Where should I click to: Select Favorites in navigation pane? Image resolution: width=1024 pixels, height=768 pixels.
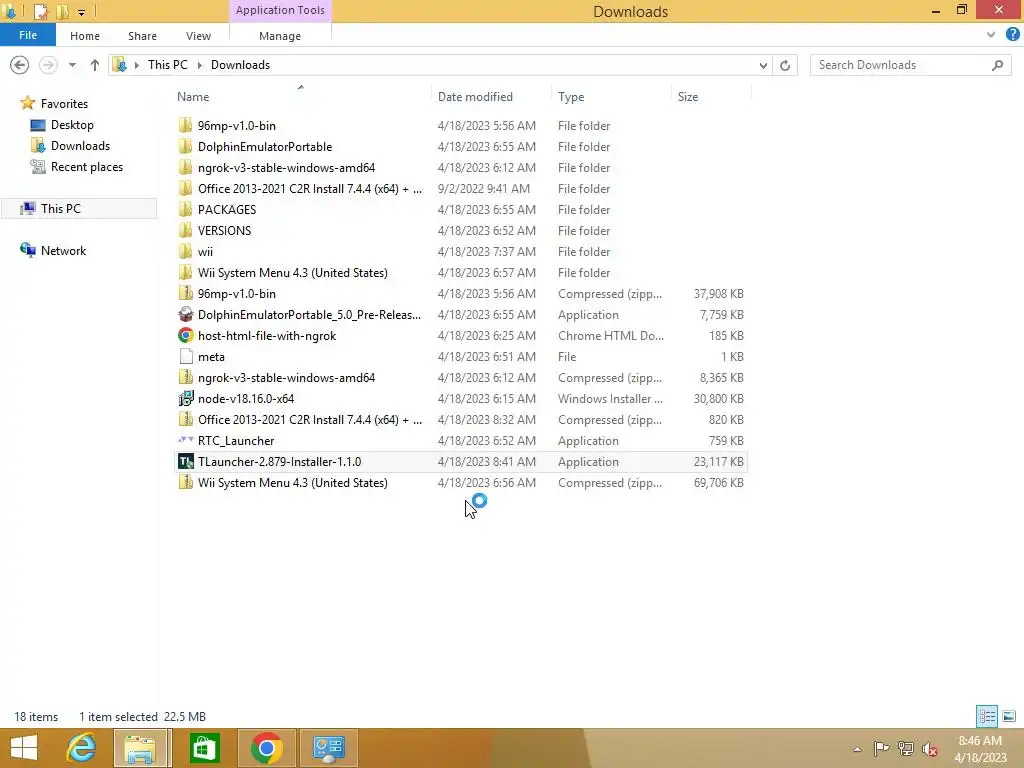coord(64,104)
